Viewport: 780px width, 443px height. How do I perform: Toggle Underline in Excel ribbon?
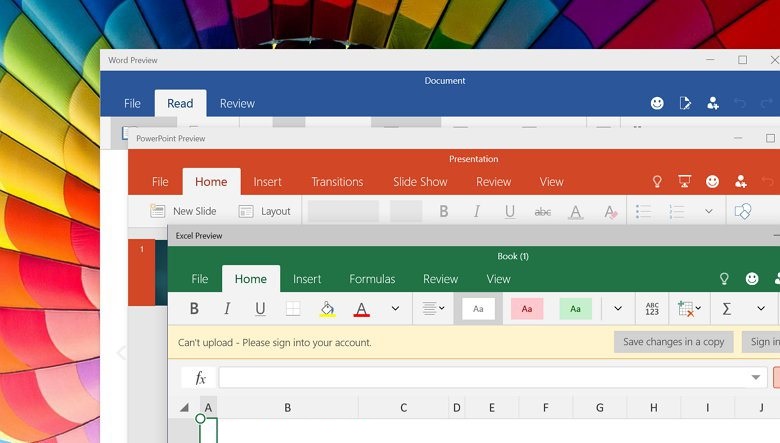point(260,309)
